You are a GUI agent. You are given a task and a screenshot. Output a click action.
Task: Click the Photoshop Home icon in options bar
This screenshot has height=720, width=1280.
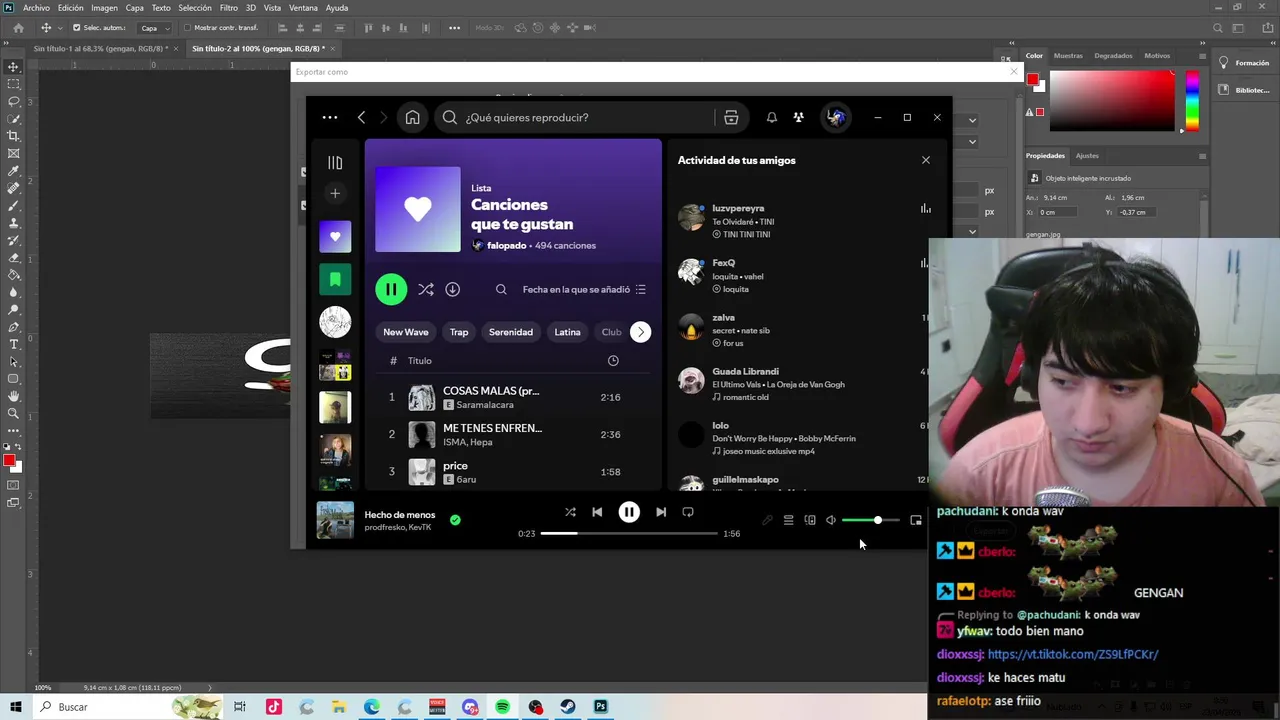18,28
